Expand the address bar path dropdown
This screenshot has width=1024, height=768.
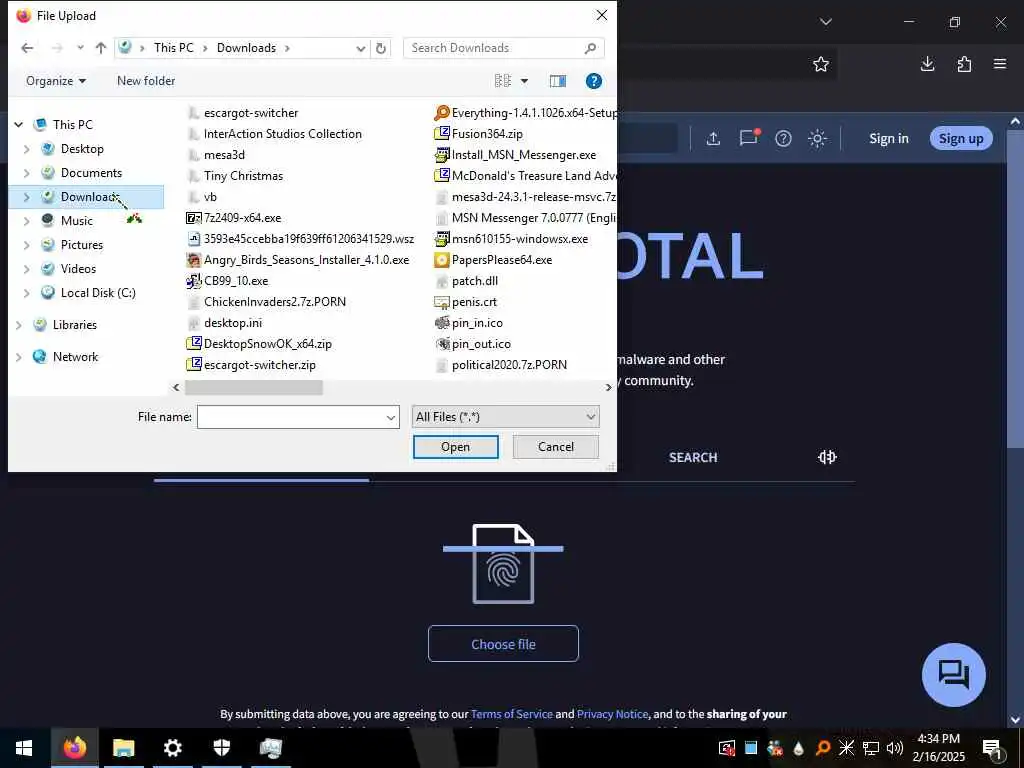pyautogui.click(x=360, y=48)
